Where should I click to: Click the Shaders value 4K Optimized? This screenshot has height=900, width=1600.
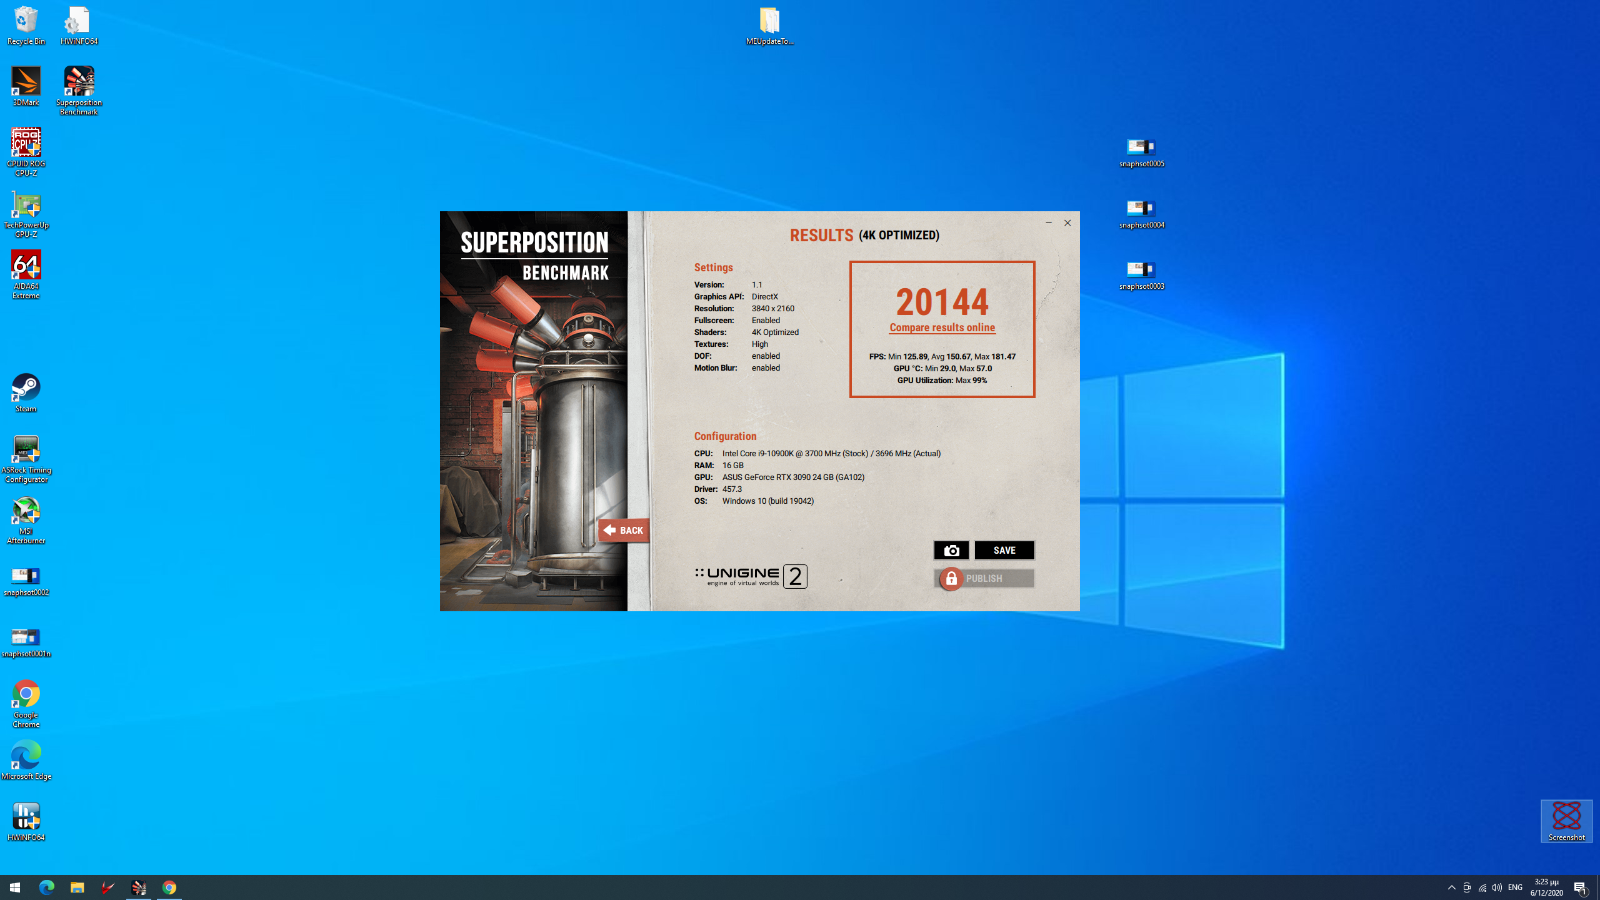[x=775, y=332]
